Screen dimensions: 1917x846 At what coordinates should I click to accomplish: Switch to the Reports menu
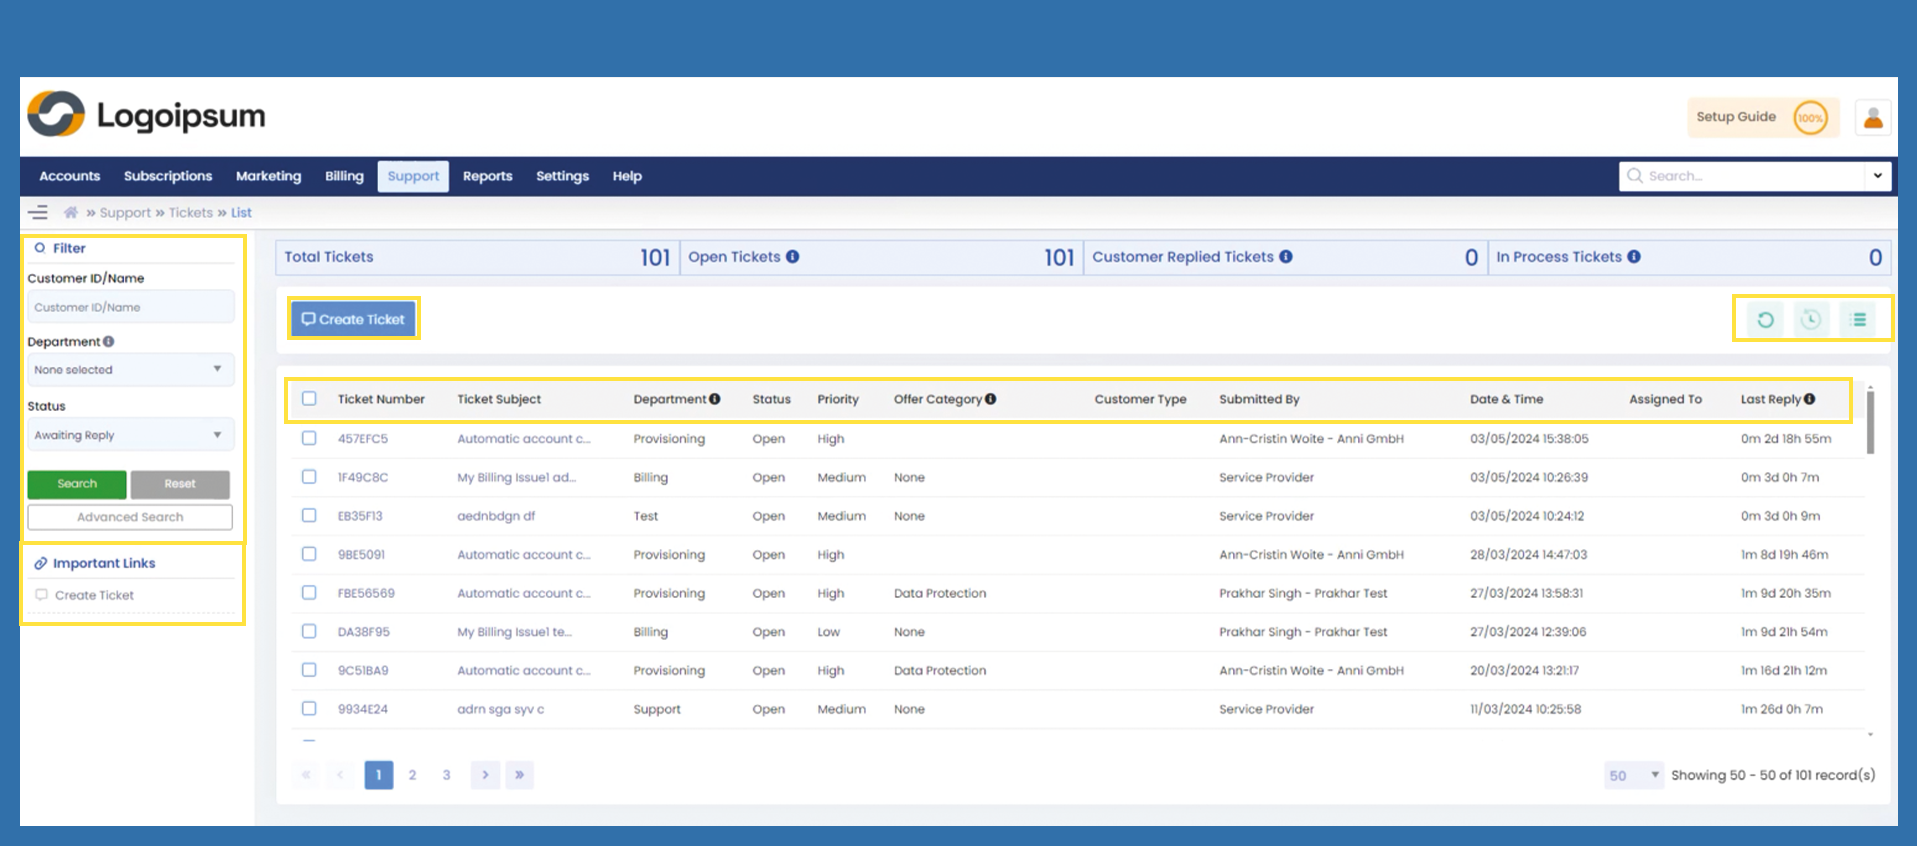tap(487, 176)
